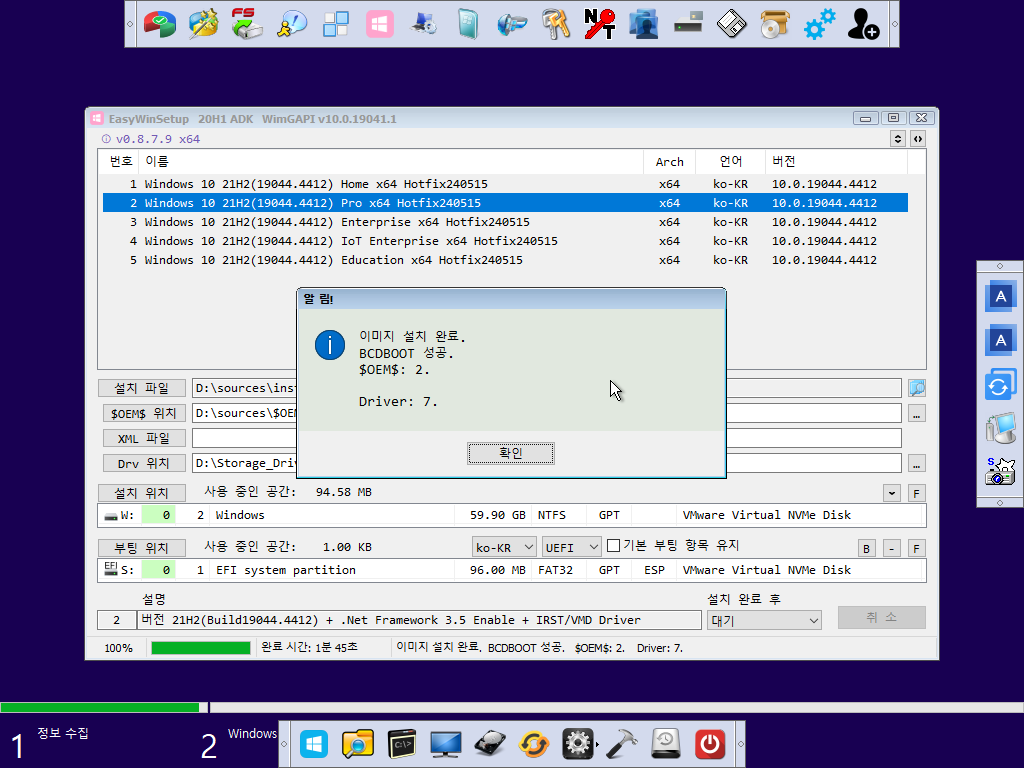This screenshot has height=768, width=1024.
Task: Click the description field with 21H2 build text
Action: coord(419,620)
